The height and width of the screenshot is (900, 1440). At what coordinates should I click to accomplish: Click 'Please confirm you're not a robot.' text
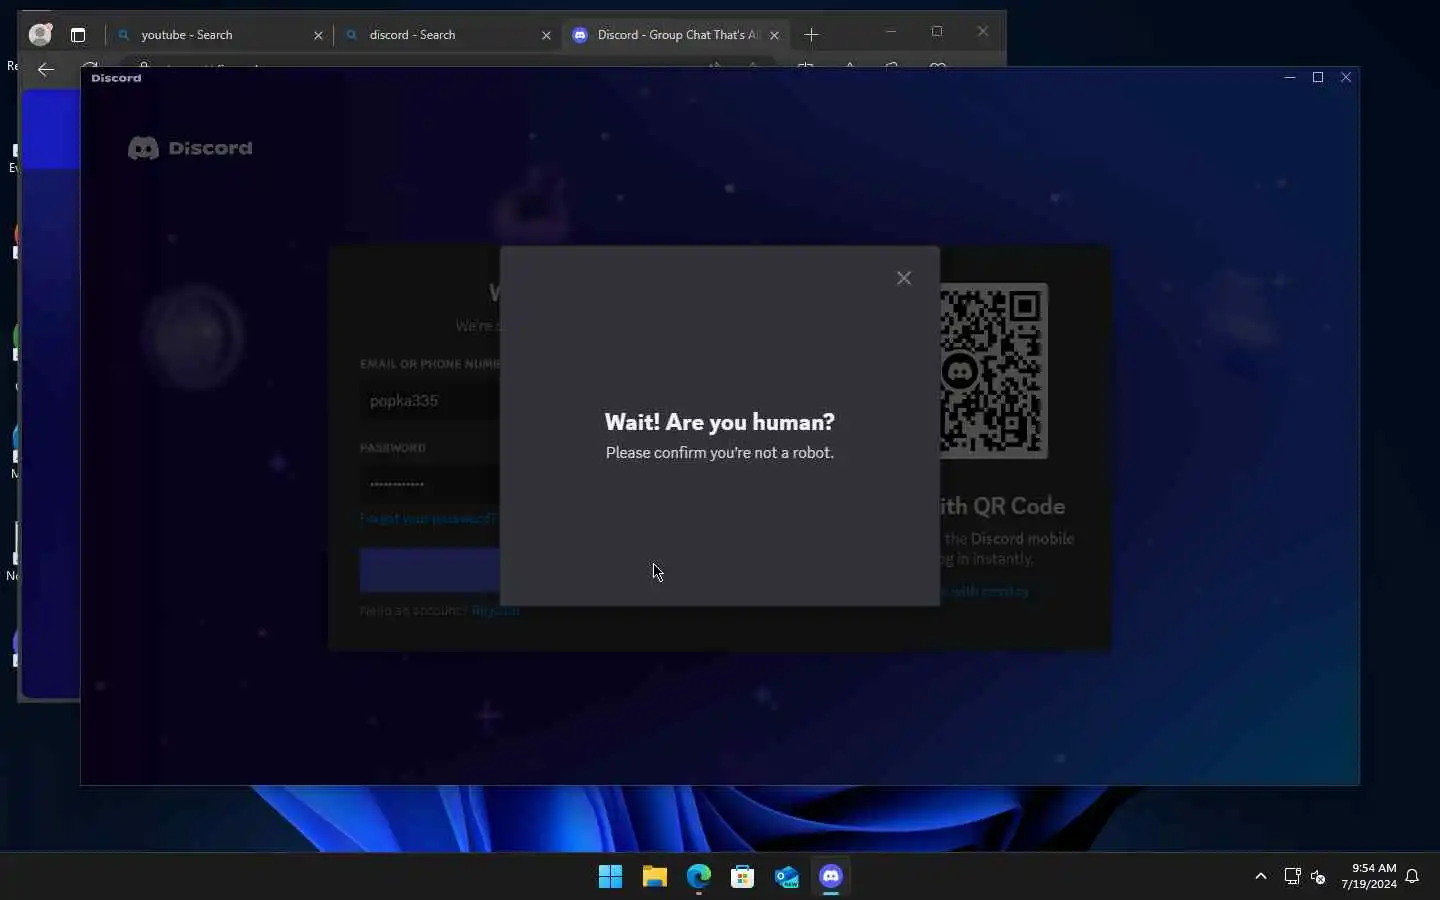click(720, 453)
